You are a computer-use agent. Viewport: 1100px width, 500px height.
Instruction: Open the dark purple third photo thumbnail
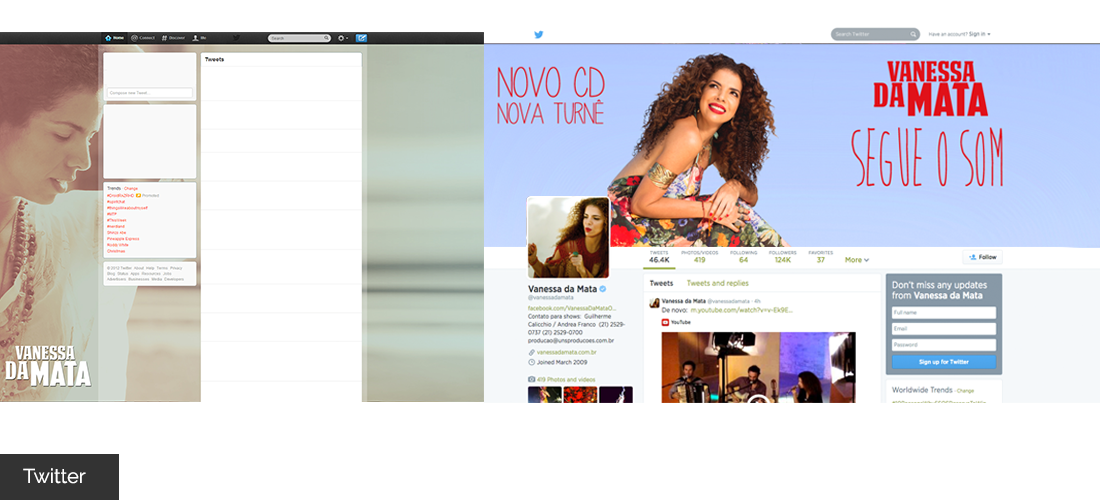pyautogui.click(x=616, y=394)
